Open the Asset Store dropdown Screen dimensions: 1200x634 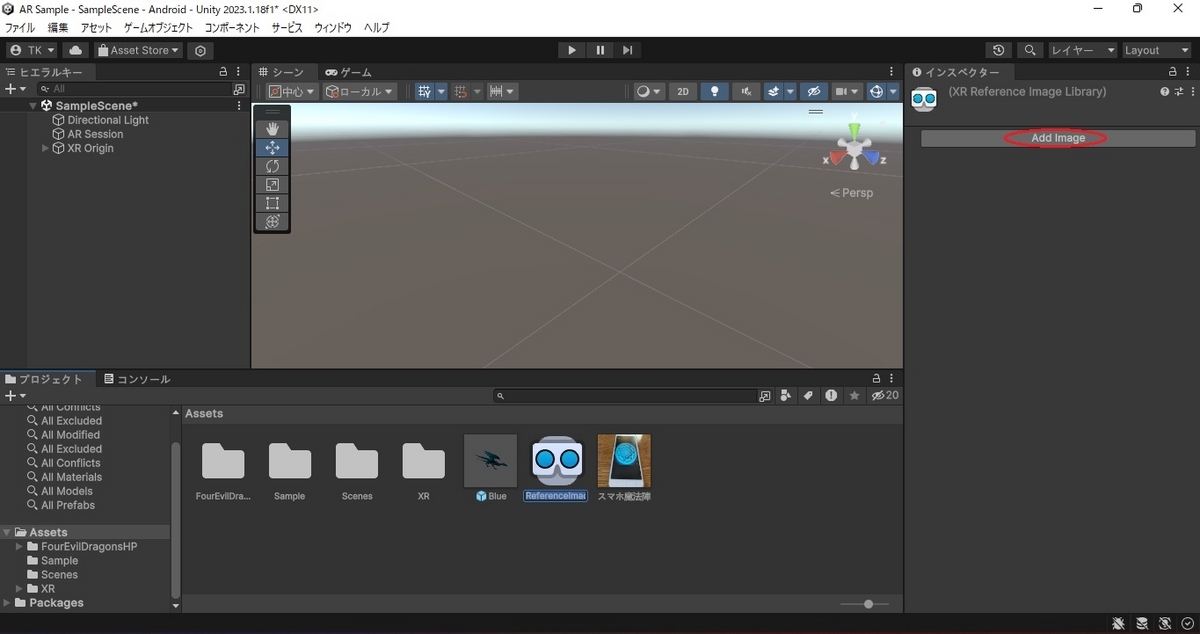click(138, 50)
